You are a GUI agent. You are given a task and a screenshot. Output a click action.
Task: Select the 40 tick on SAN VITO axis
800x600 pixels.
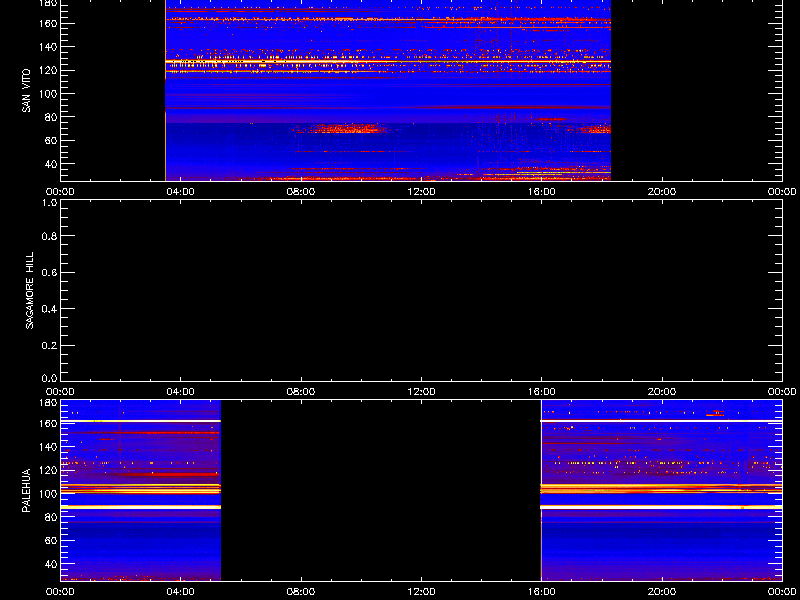(x=52, y=164)
